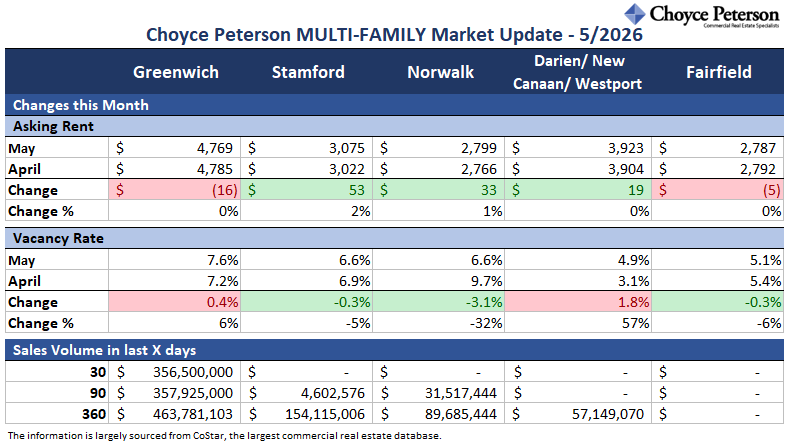The height and width of the screenshot is (445, 790).
Task: Select Stamford April rent 3,022
Action: click(307, 169)
